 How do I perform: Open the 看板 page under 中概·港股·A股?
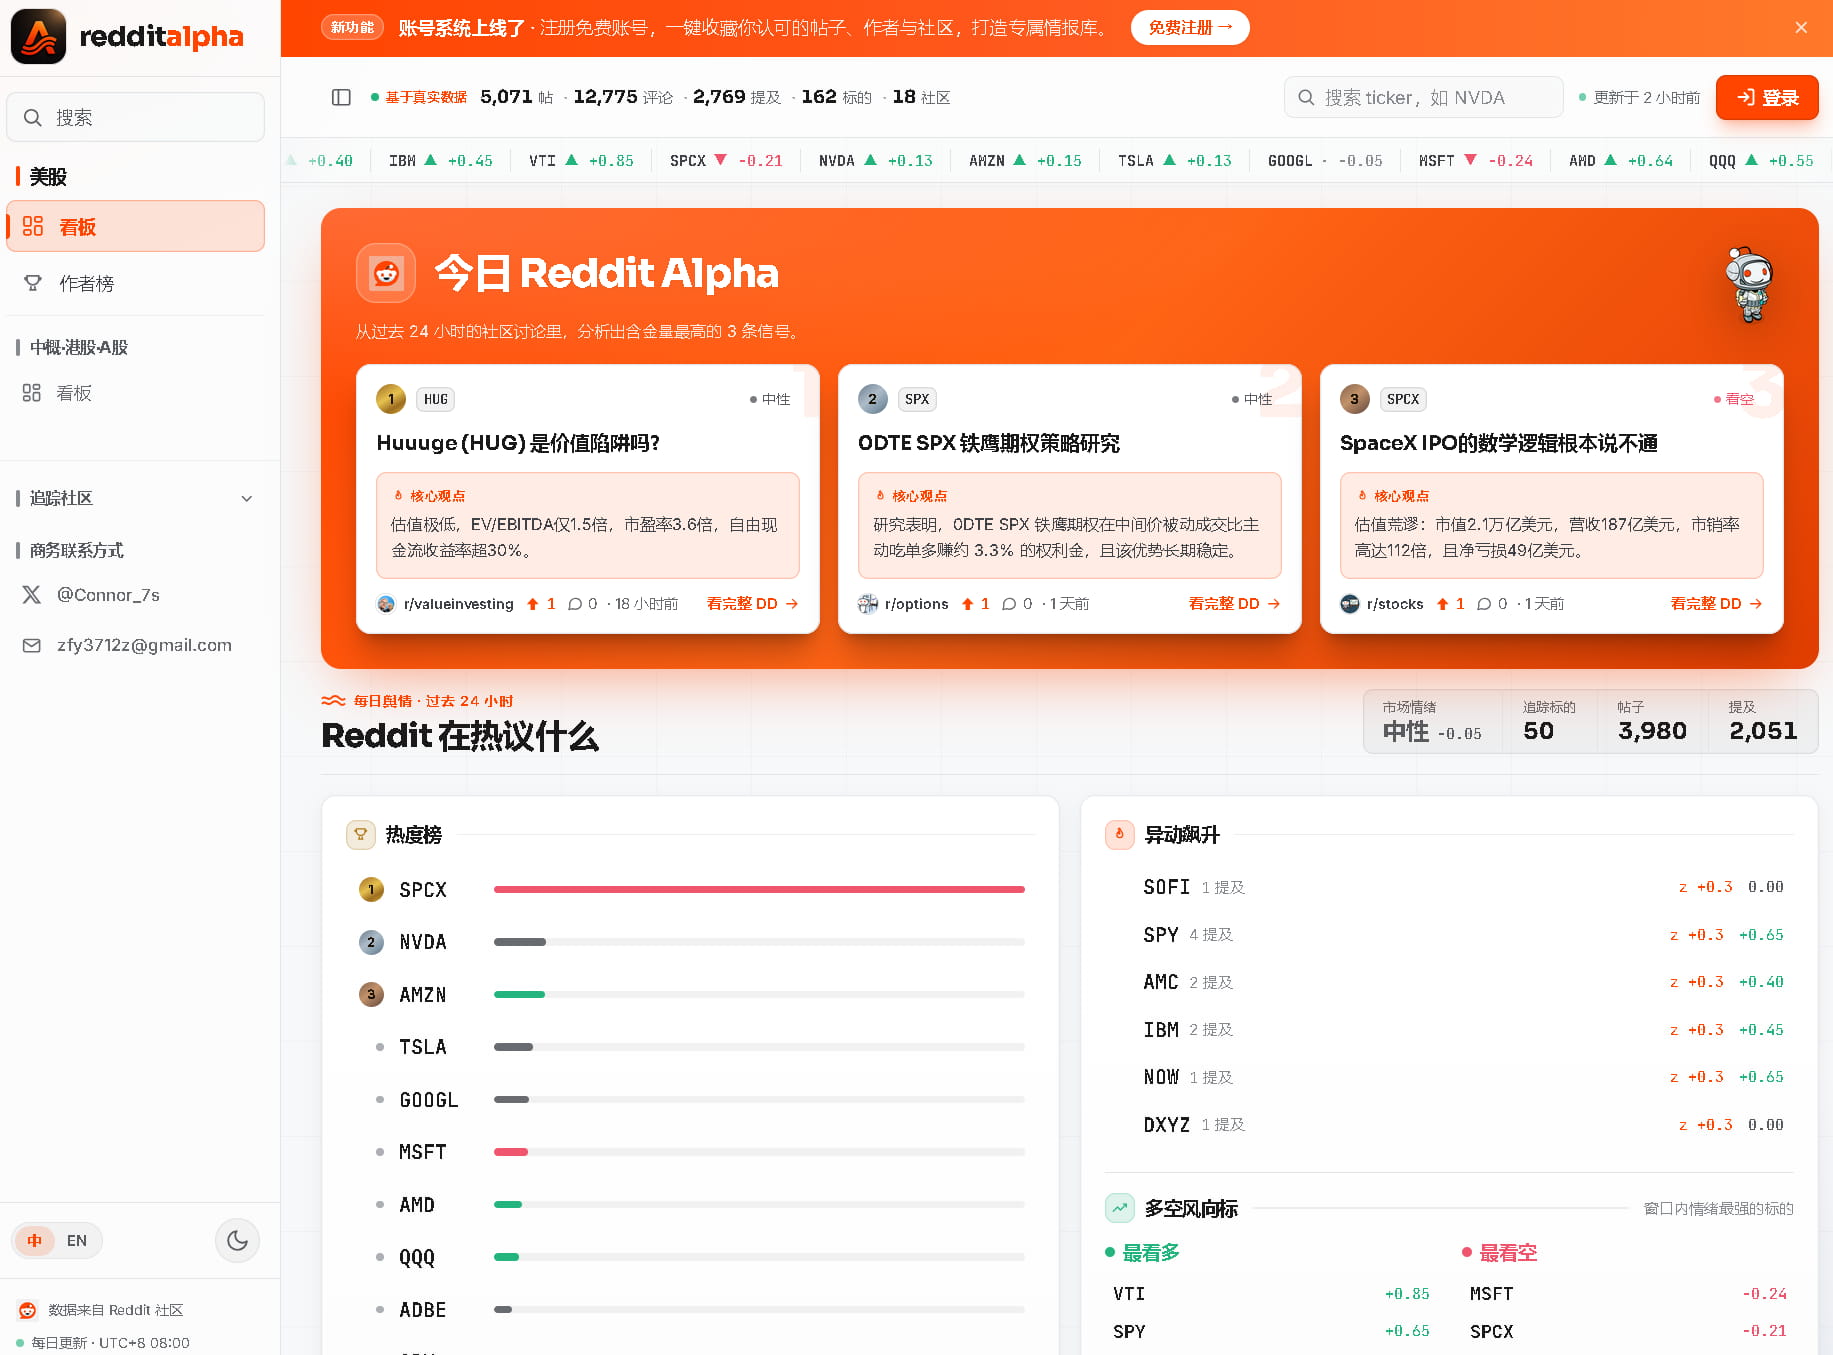136,393
